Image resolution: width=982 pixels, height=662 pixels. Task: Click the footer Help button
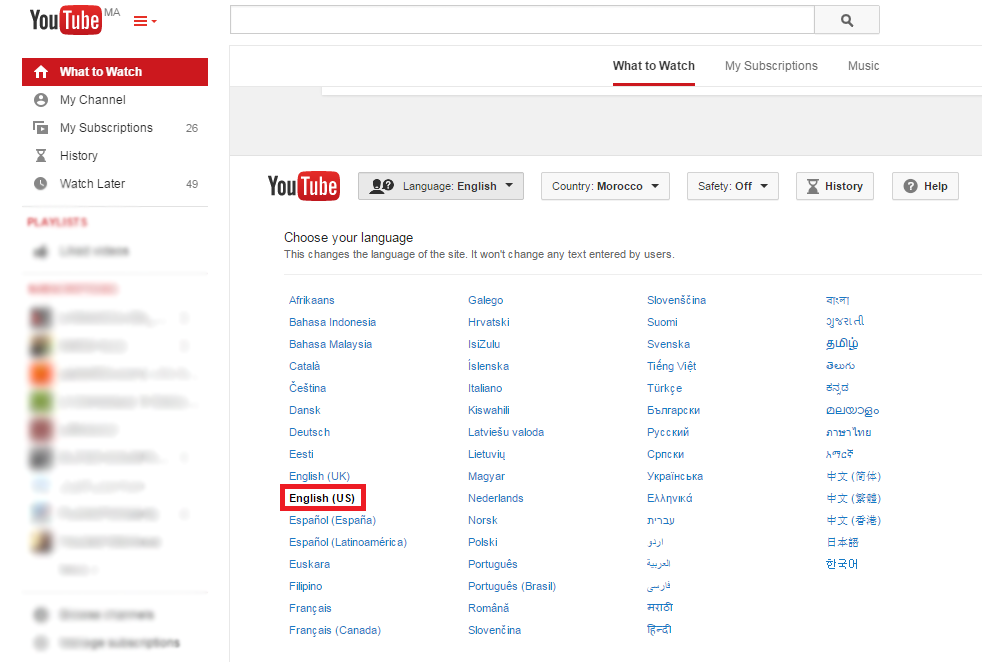point(925,186)
